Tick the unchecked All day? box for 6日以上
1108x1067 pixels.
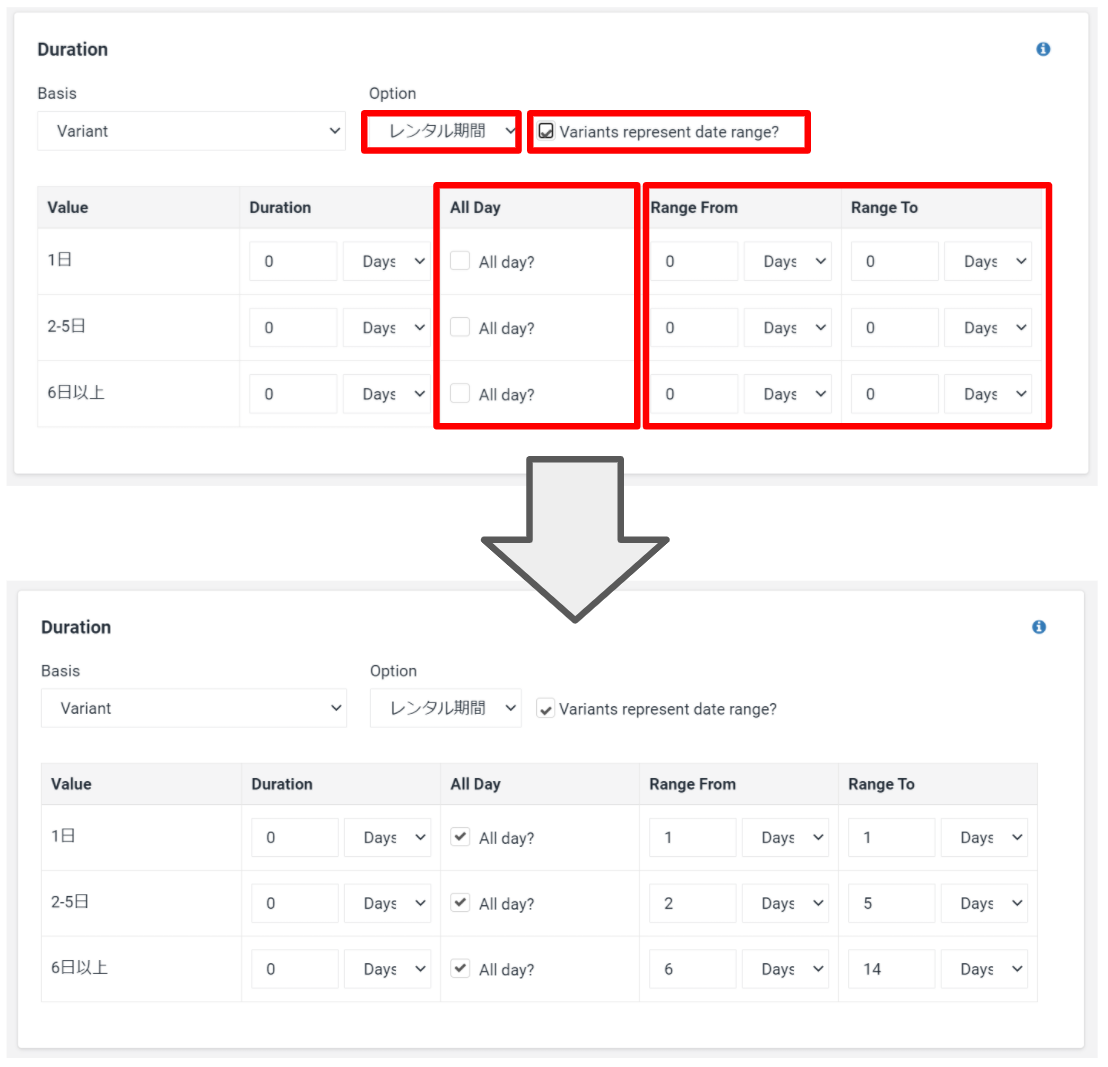460,394
